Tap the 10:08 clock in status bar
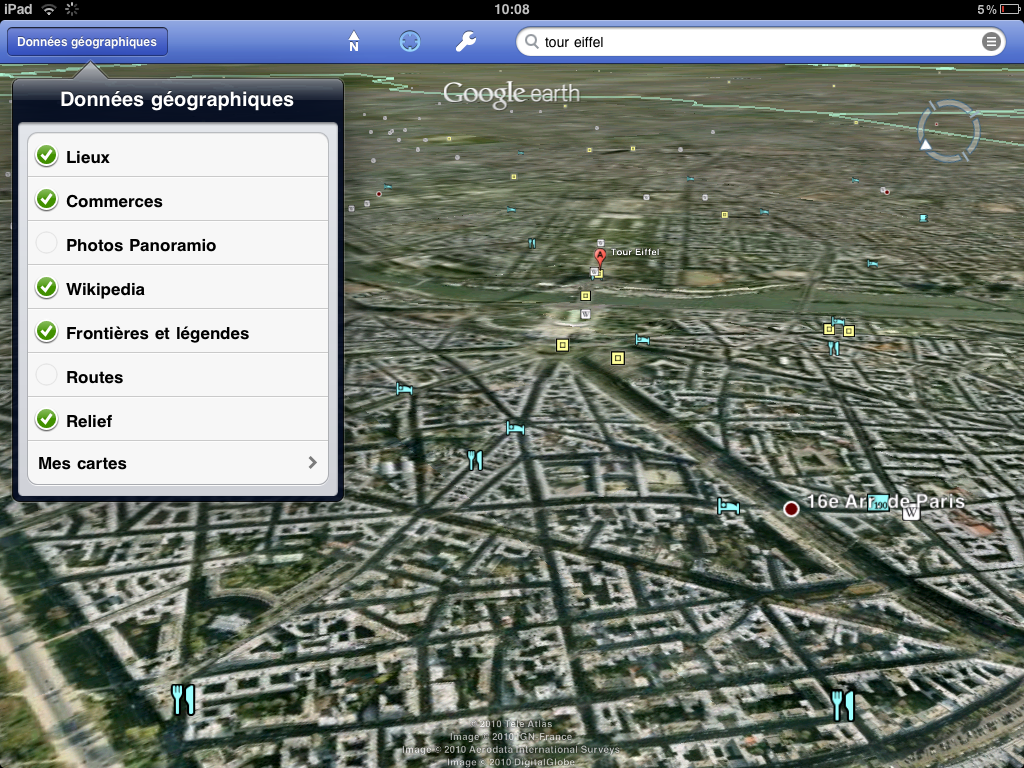Viewport: 1024px width, 768px height. (x=512, y=9)
